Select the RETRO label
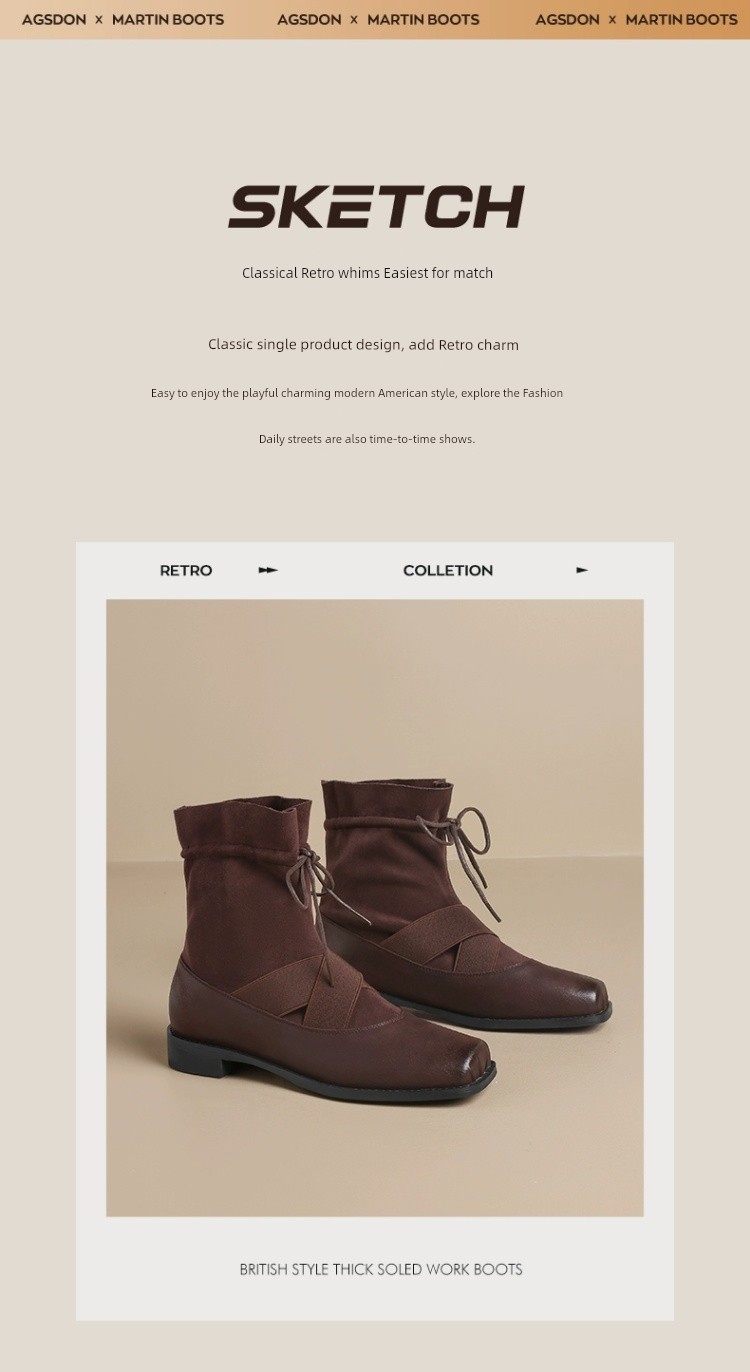The height and width of the screenshot is (1372, 750). [x=186, y=570]
